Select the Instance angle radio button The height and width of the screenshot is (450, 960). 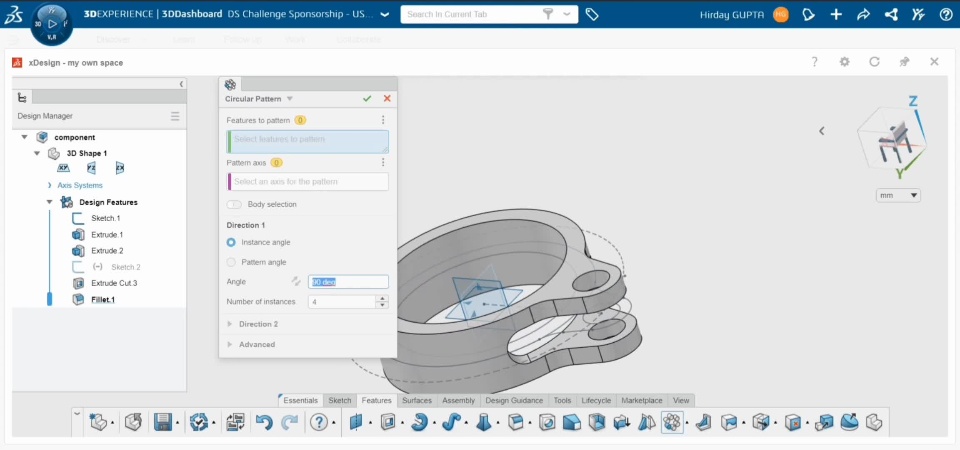tap(231, 242)
